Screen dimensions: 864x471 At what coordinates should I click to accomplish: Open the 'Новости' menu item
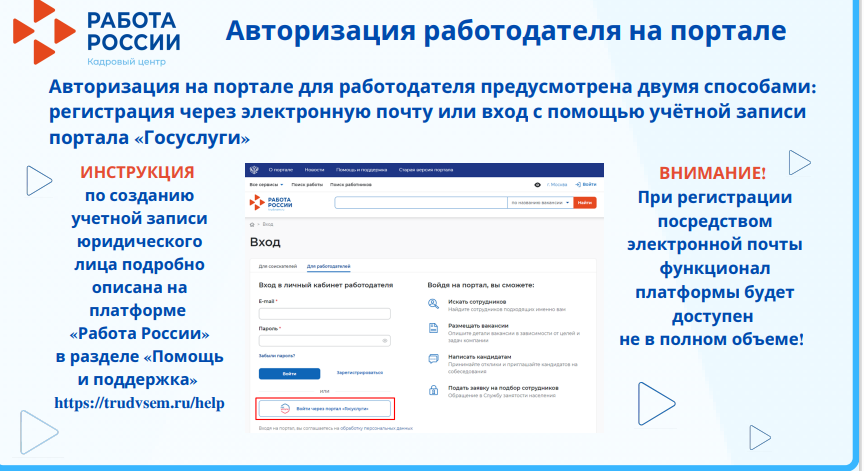pyautogui.click(x=314, y=170)
